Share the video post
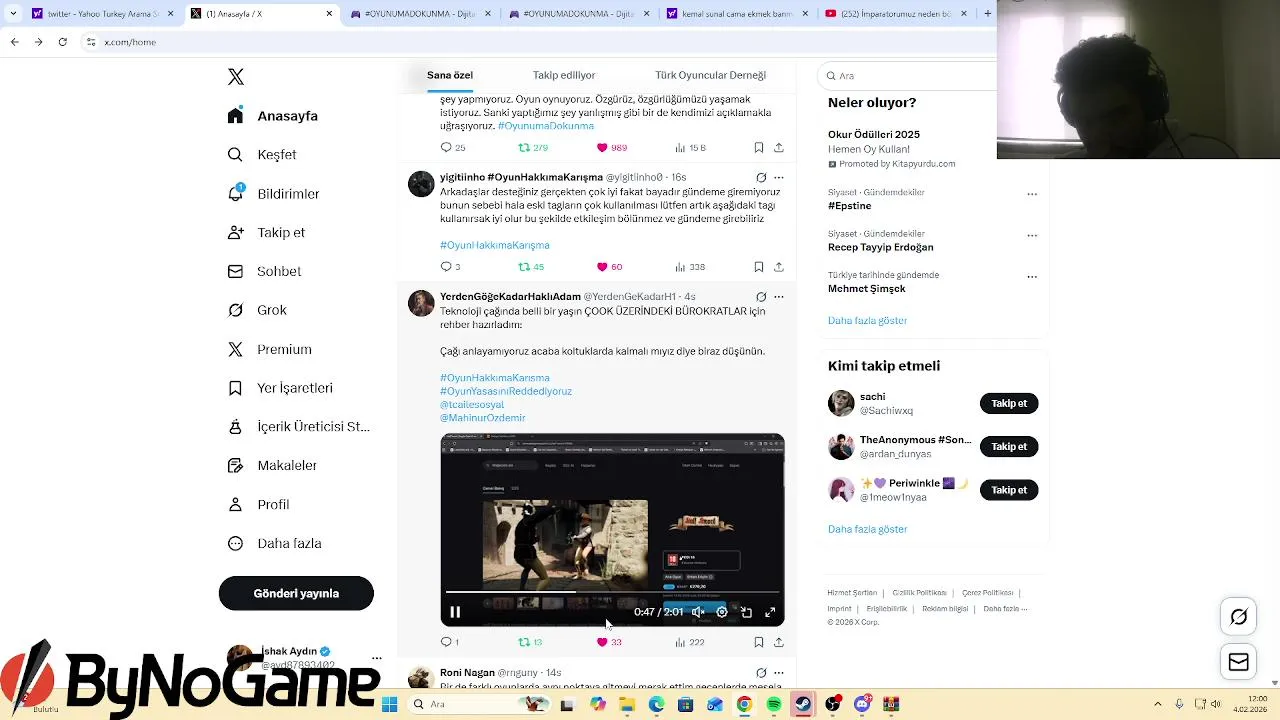This screenshot has height=720, width=1280. tap(779, 642)
